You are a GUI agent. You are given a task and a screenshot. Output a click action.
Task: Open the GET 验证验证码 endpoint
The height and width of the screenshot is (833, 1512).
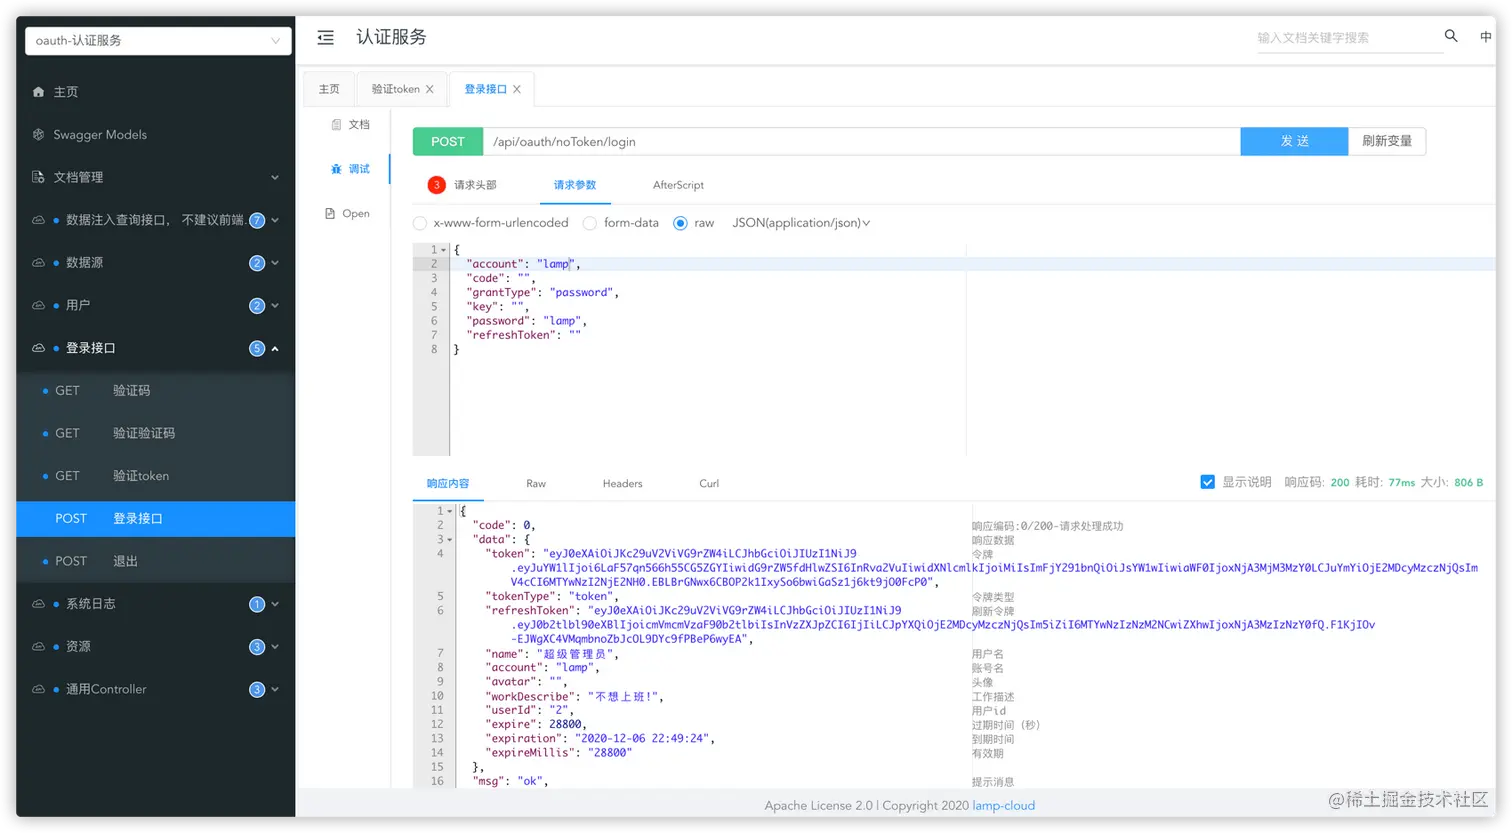point(156,433)
